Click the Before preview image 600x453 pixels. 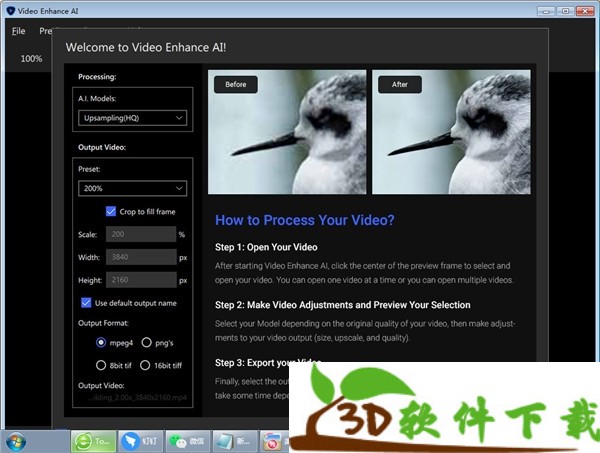(x=287, y=132)
